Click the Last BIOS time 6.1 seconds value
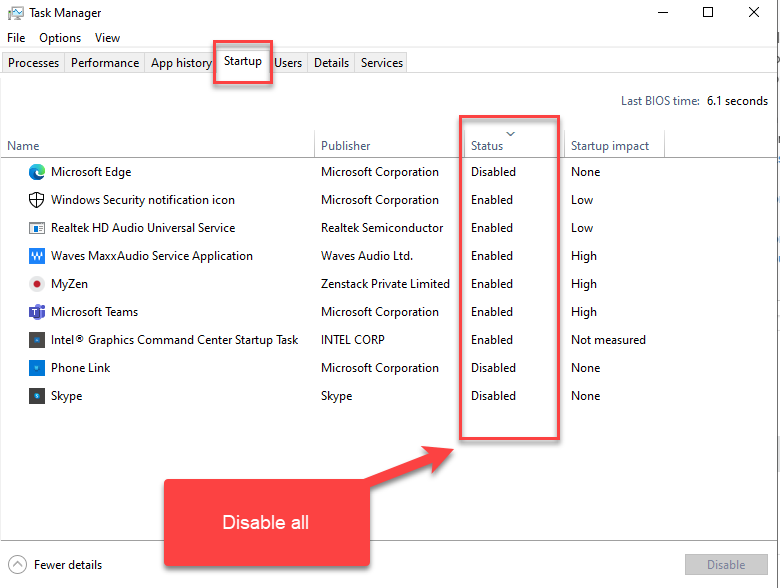The width and height of the screenshot is (780, 588). click(x=737, y=101)
